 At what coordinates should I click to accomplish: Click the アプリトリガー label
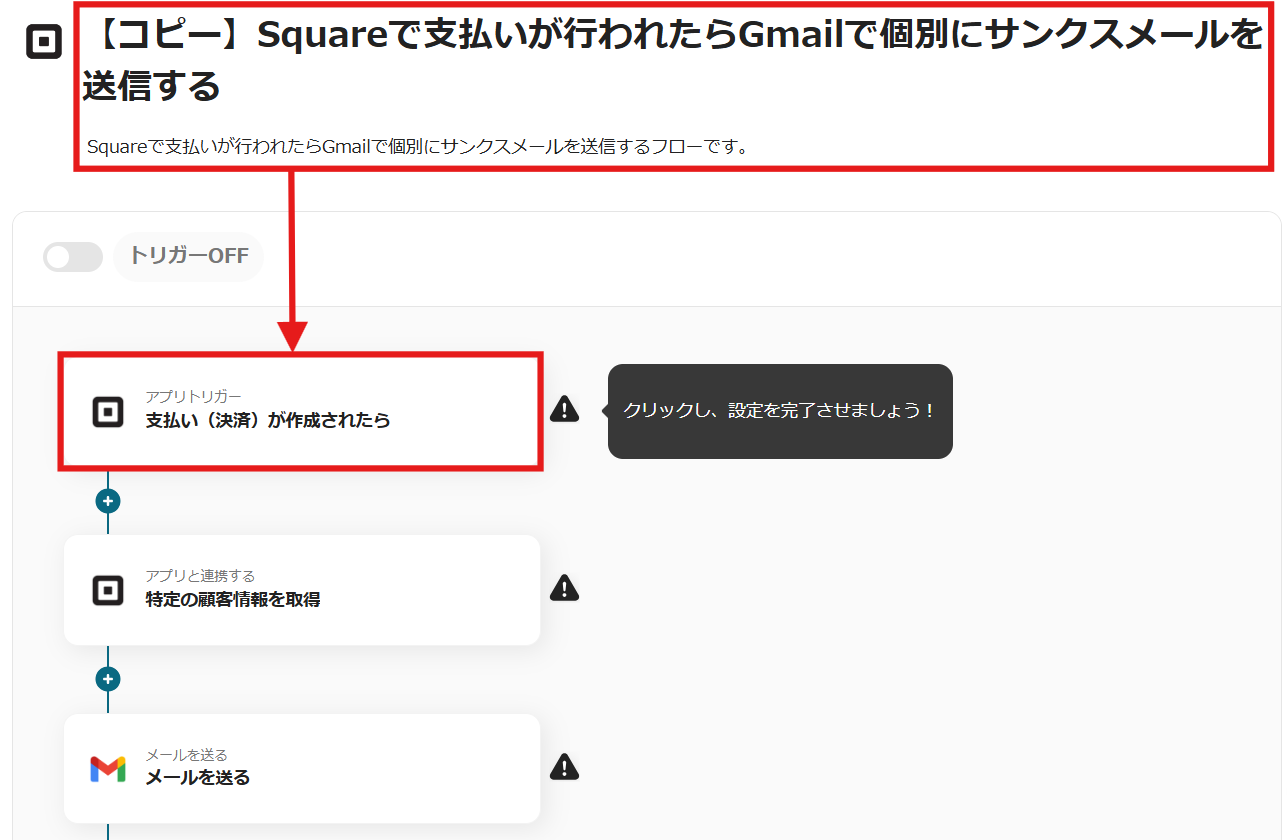click(x=194, y=397)
